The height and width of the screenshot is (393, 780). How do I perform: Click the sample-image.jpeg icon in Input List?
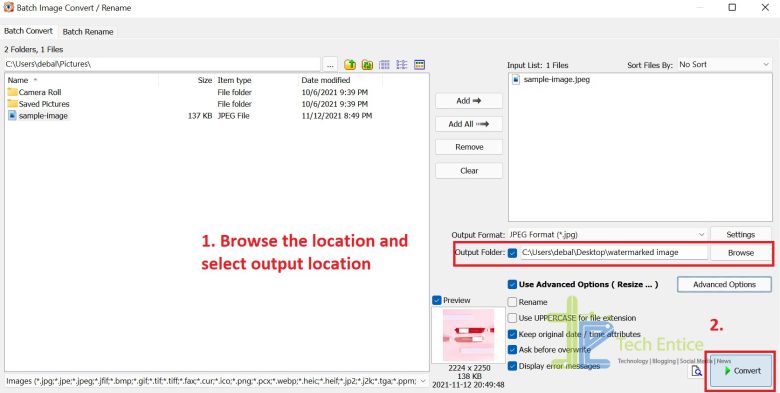pyautogui.click(x=516, y=79)
